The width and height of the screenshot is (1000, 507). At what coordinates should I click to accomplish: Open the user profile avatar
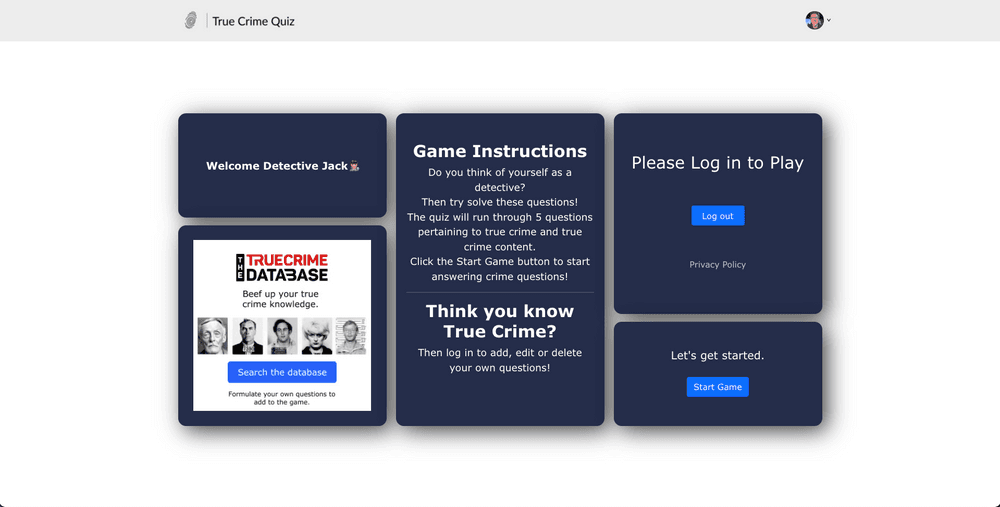pos(814,20)
